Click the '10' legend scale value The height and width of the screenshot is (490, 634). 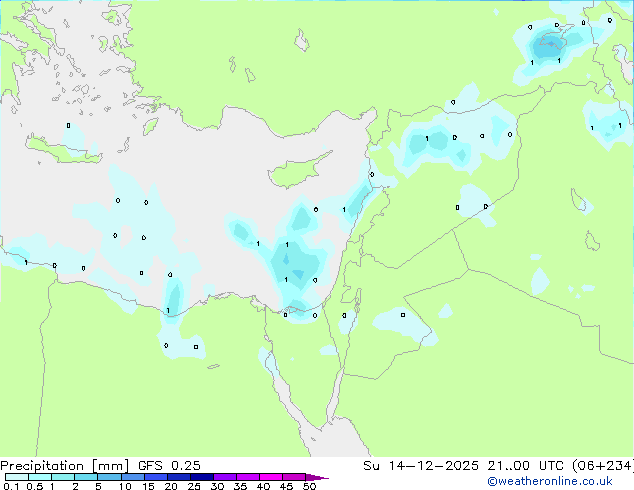point(125,486)
